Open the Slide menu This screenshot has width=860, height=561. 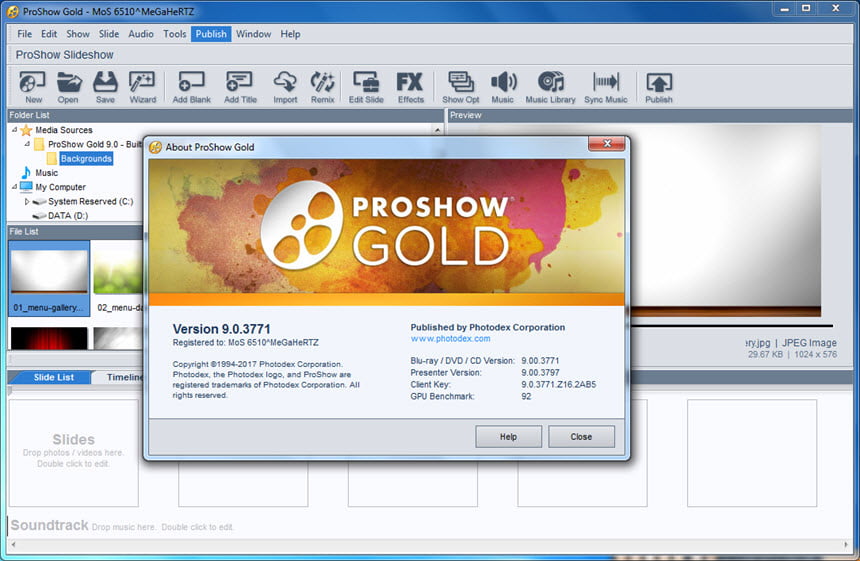click(x=109, y=34)
